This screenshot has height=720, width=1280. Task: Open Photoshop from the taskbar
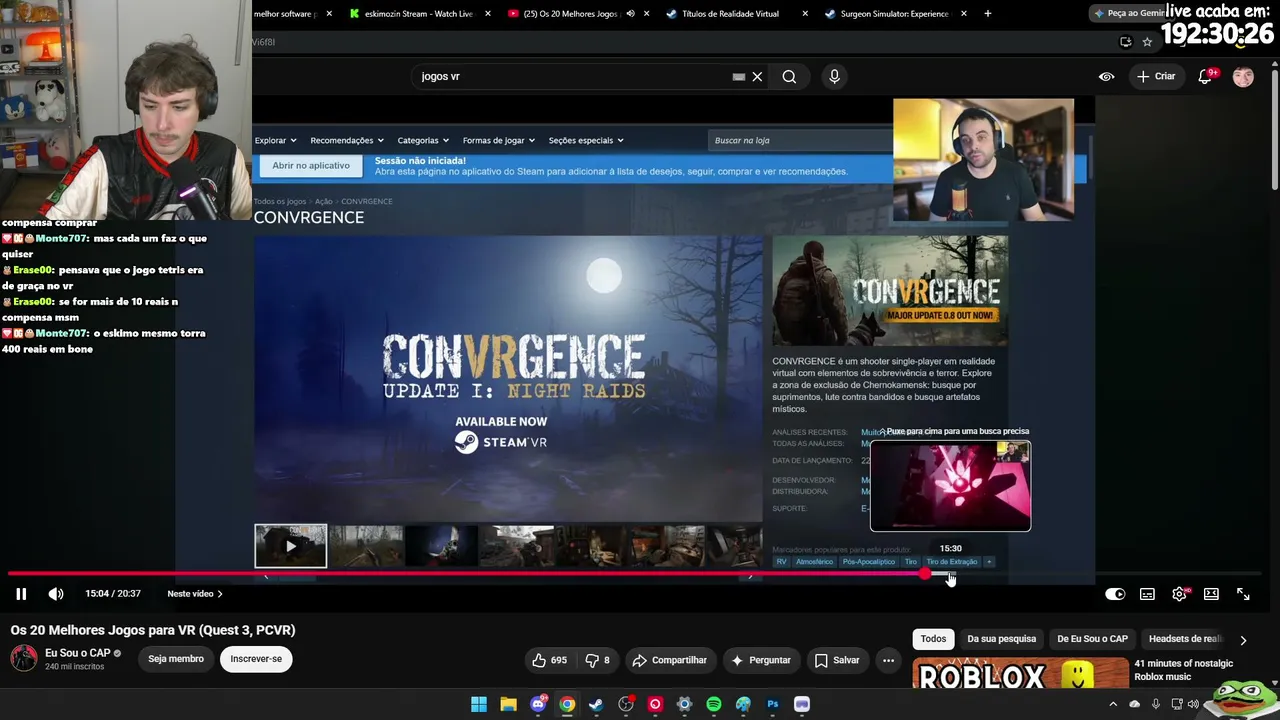[x=772, y=704]
